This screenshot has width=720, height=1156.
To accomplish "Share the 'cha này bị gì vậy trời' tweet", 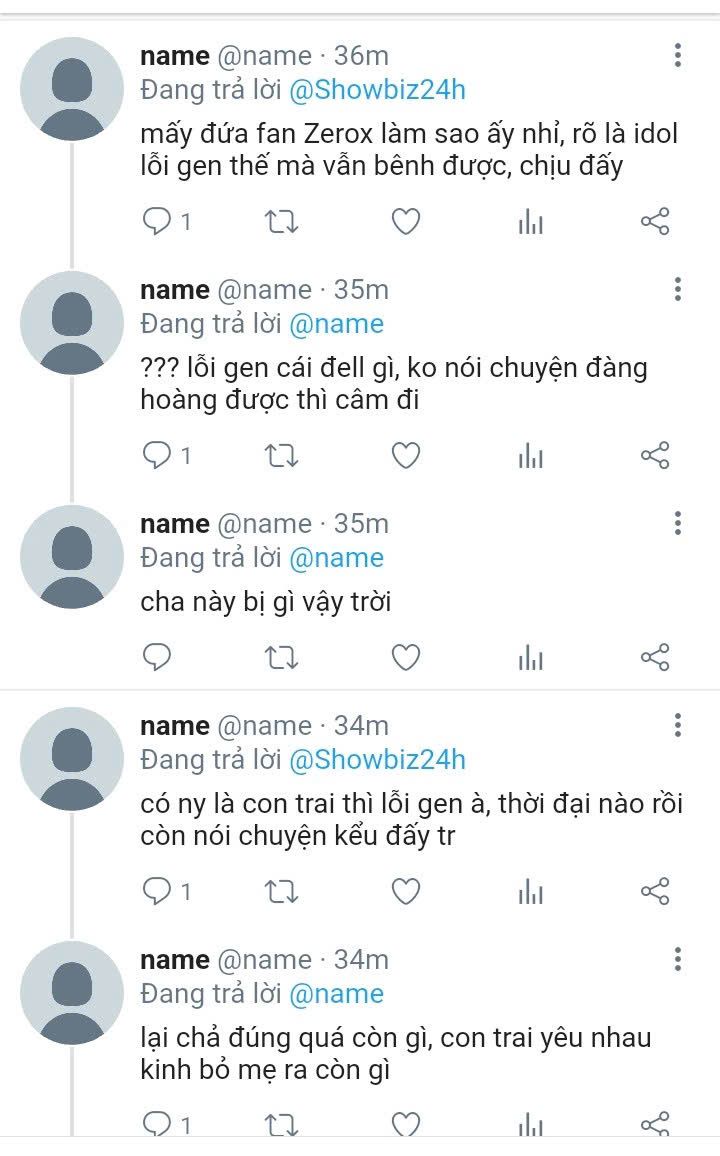I will 654,657.
